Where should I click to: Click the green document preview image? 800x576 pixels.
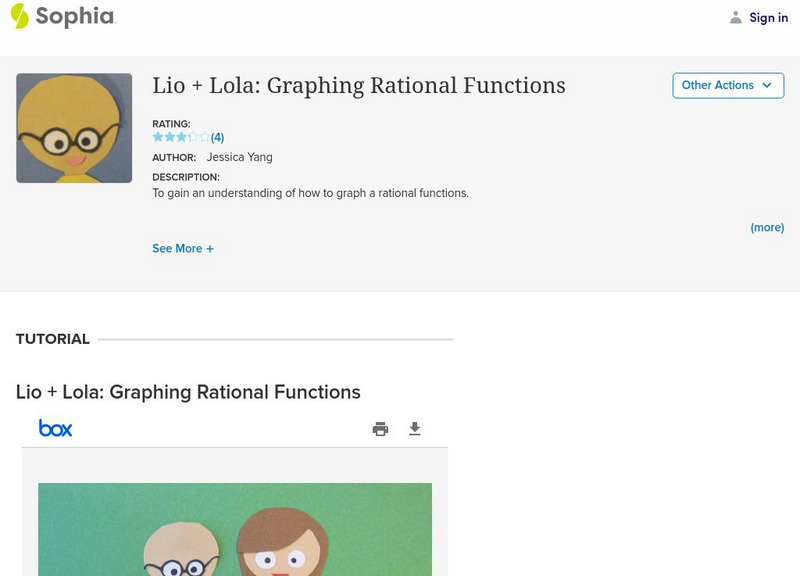235,529
